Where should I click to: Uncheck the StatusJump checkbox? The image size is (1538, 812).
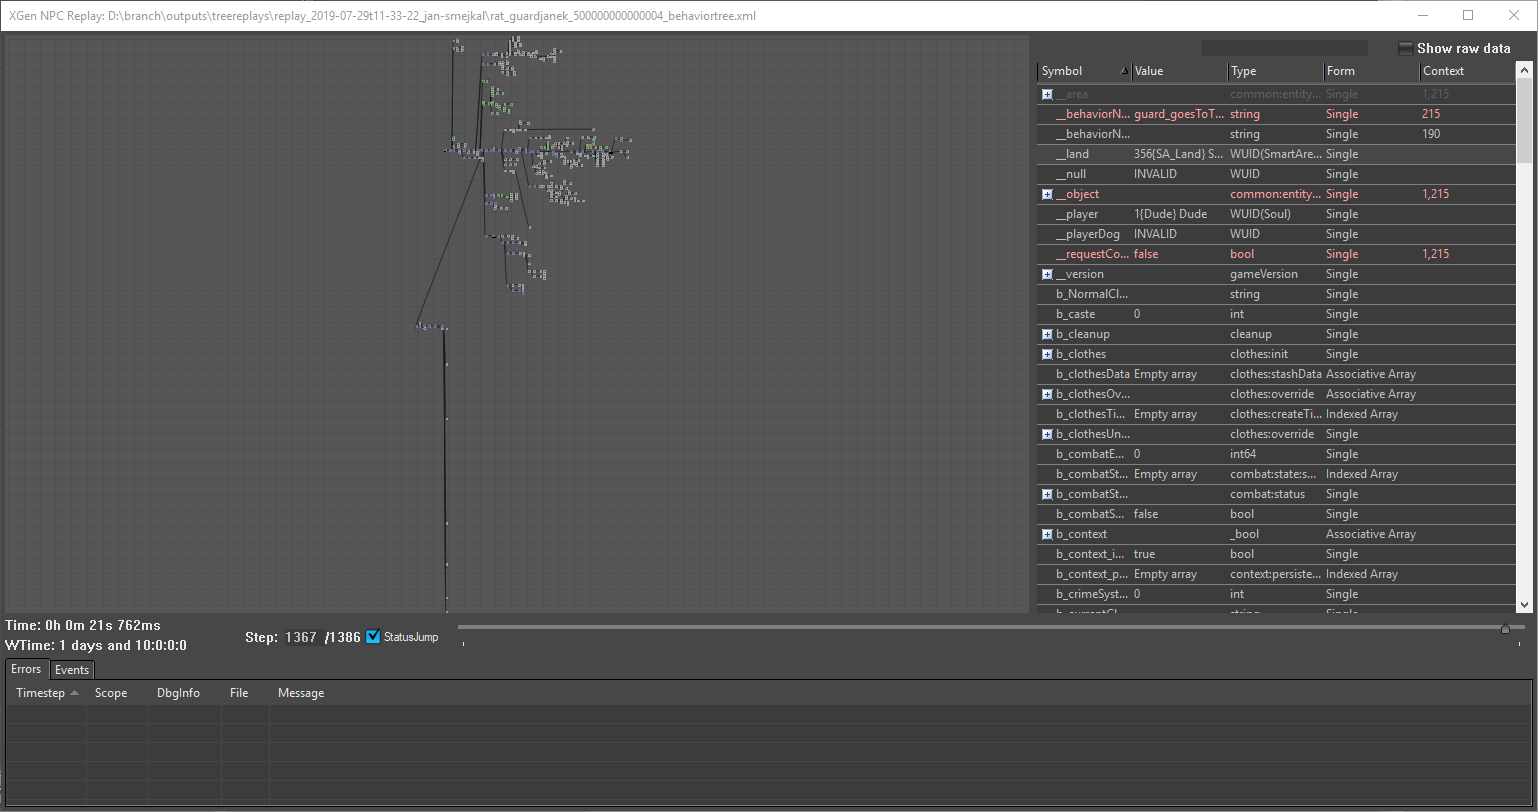(x=374, y=637)
